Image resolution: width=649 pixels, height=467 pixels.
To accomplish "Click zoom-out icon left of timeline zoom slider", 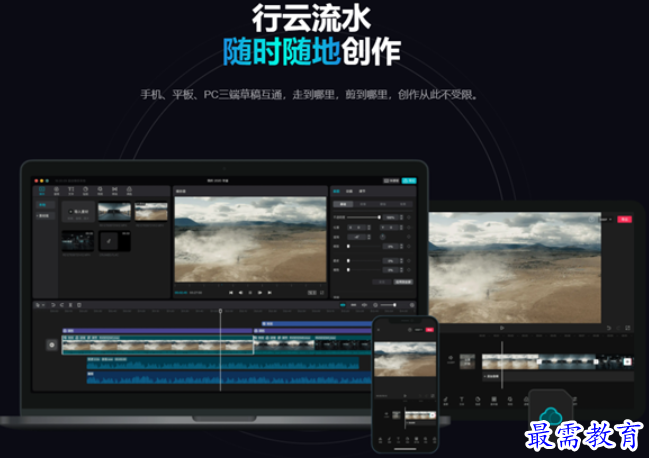I will pyautogui.click(x=375, y=305).
